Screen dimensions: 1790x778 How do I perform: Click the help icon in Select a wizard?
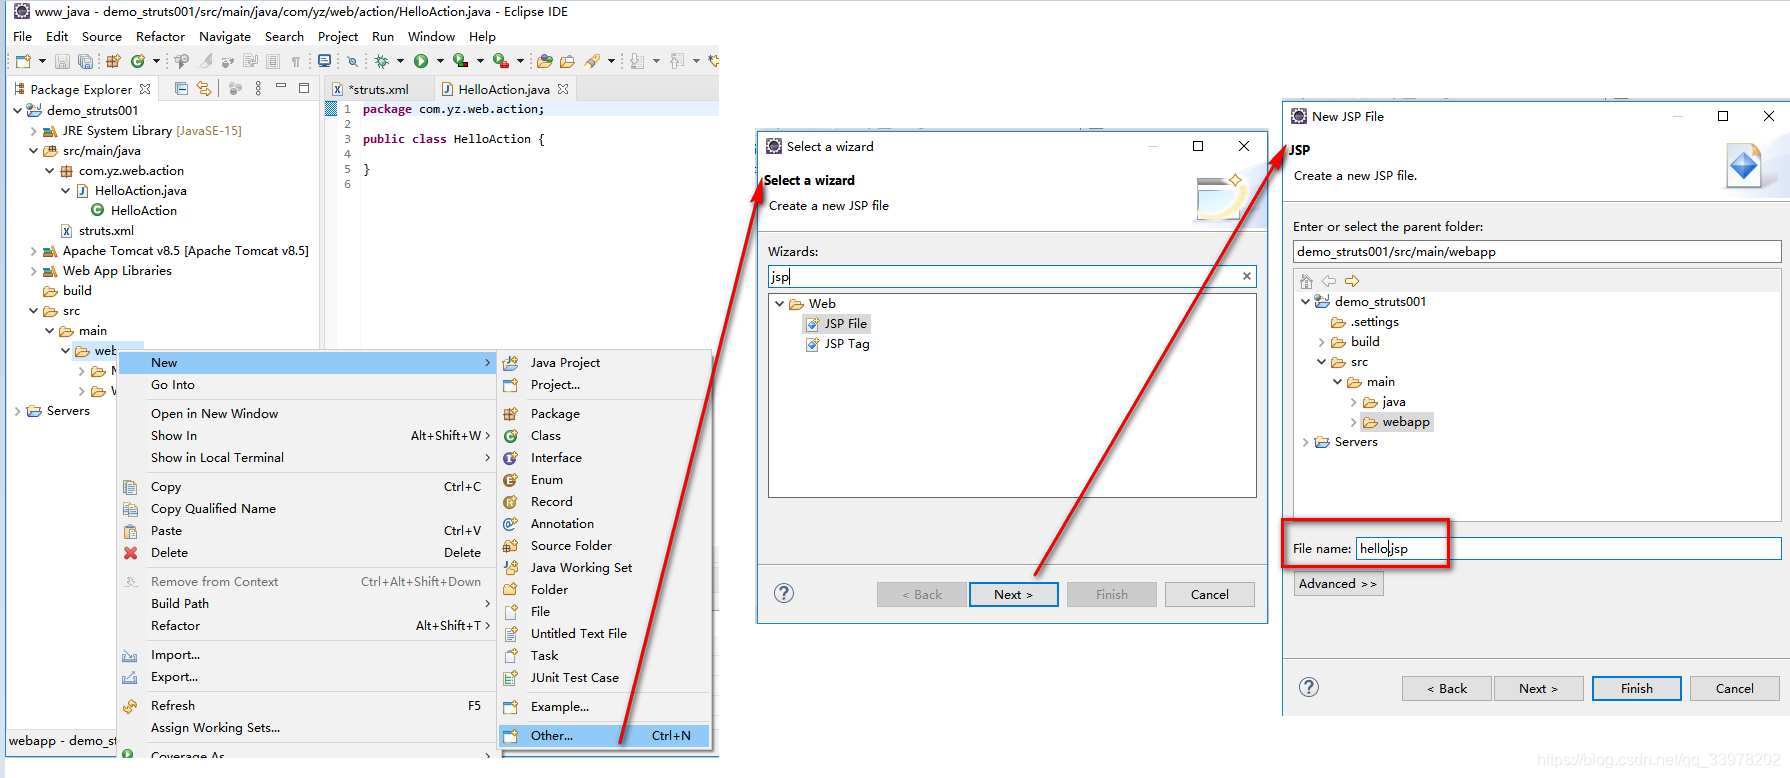point(784,593)
